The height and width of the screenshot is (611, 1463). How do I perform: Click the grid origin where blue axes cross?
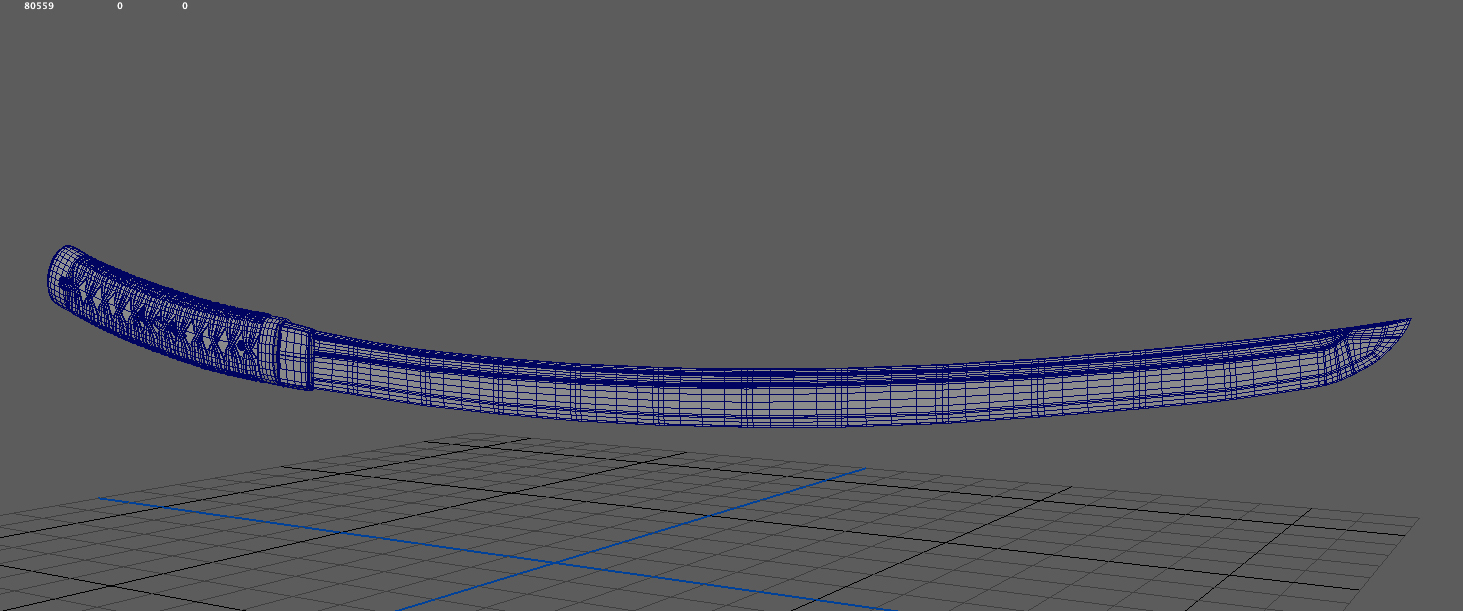click(556, 563)
